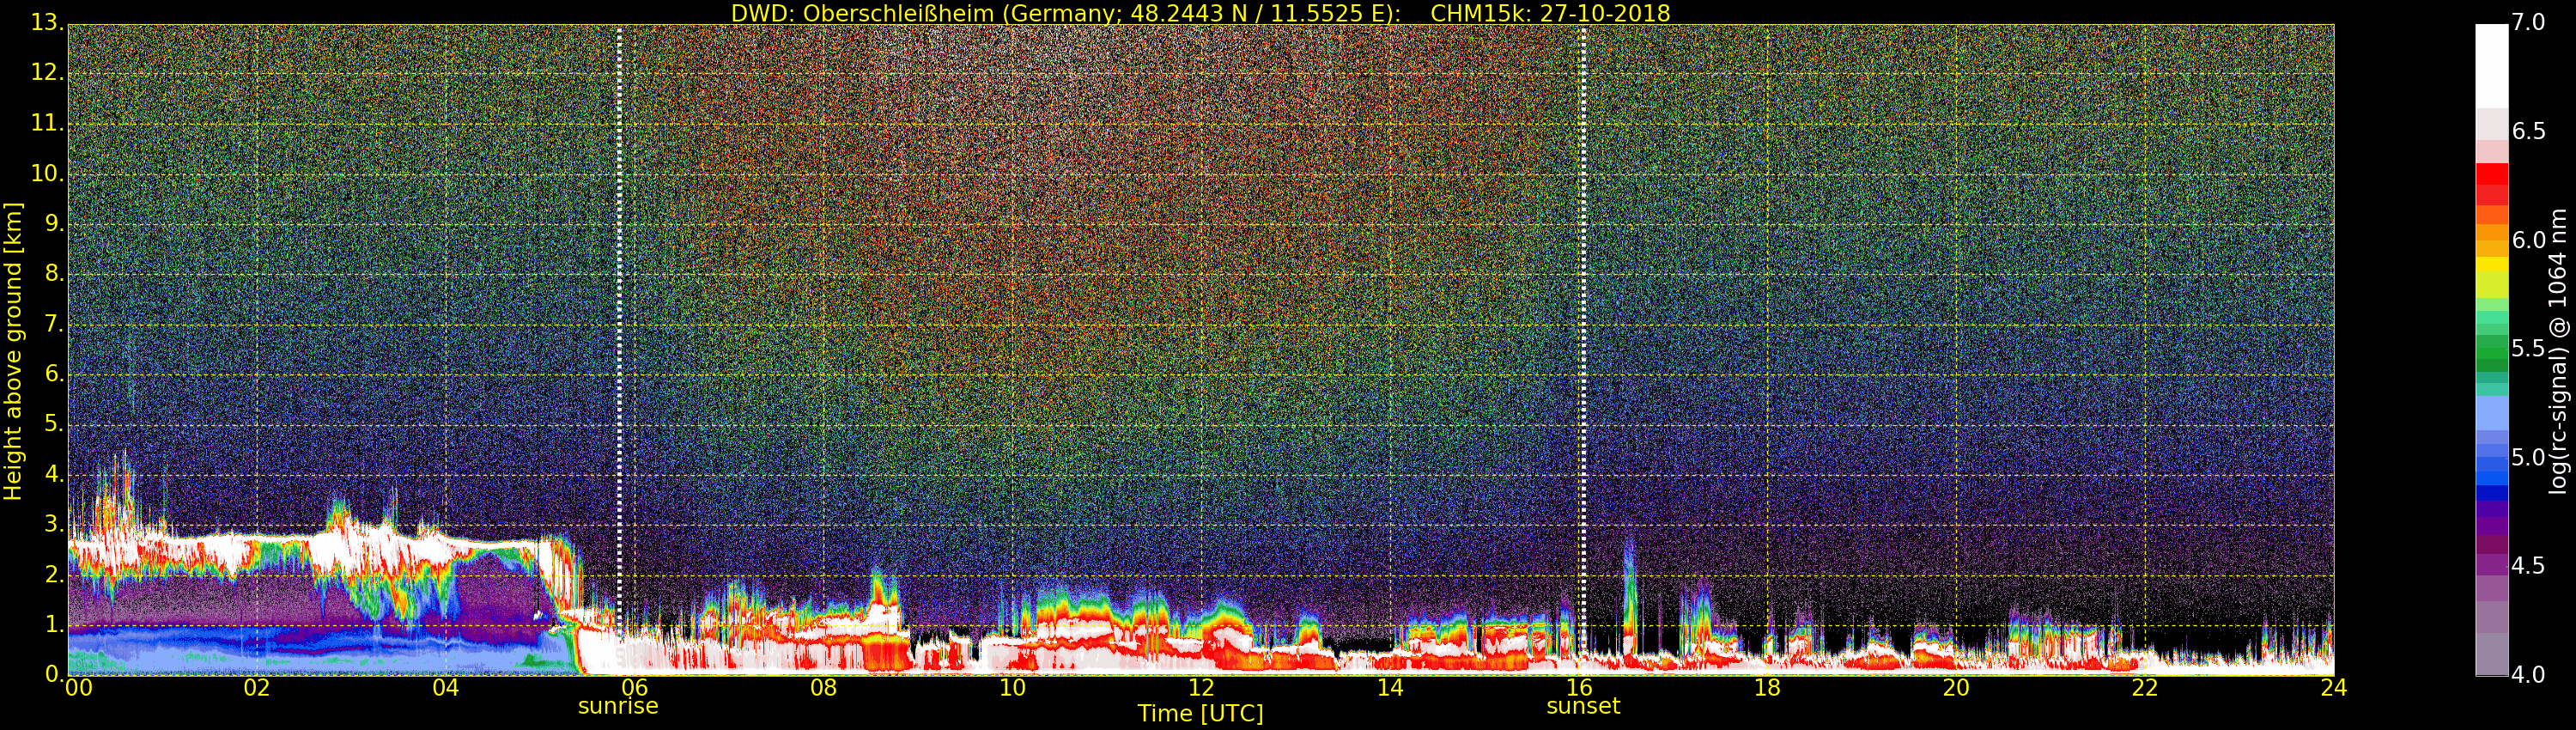This screenshot has height=730, width=2576.
Task: Click the height axis tick label '12.'
Action: [x=47, y=73]
